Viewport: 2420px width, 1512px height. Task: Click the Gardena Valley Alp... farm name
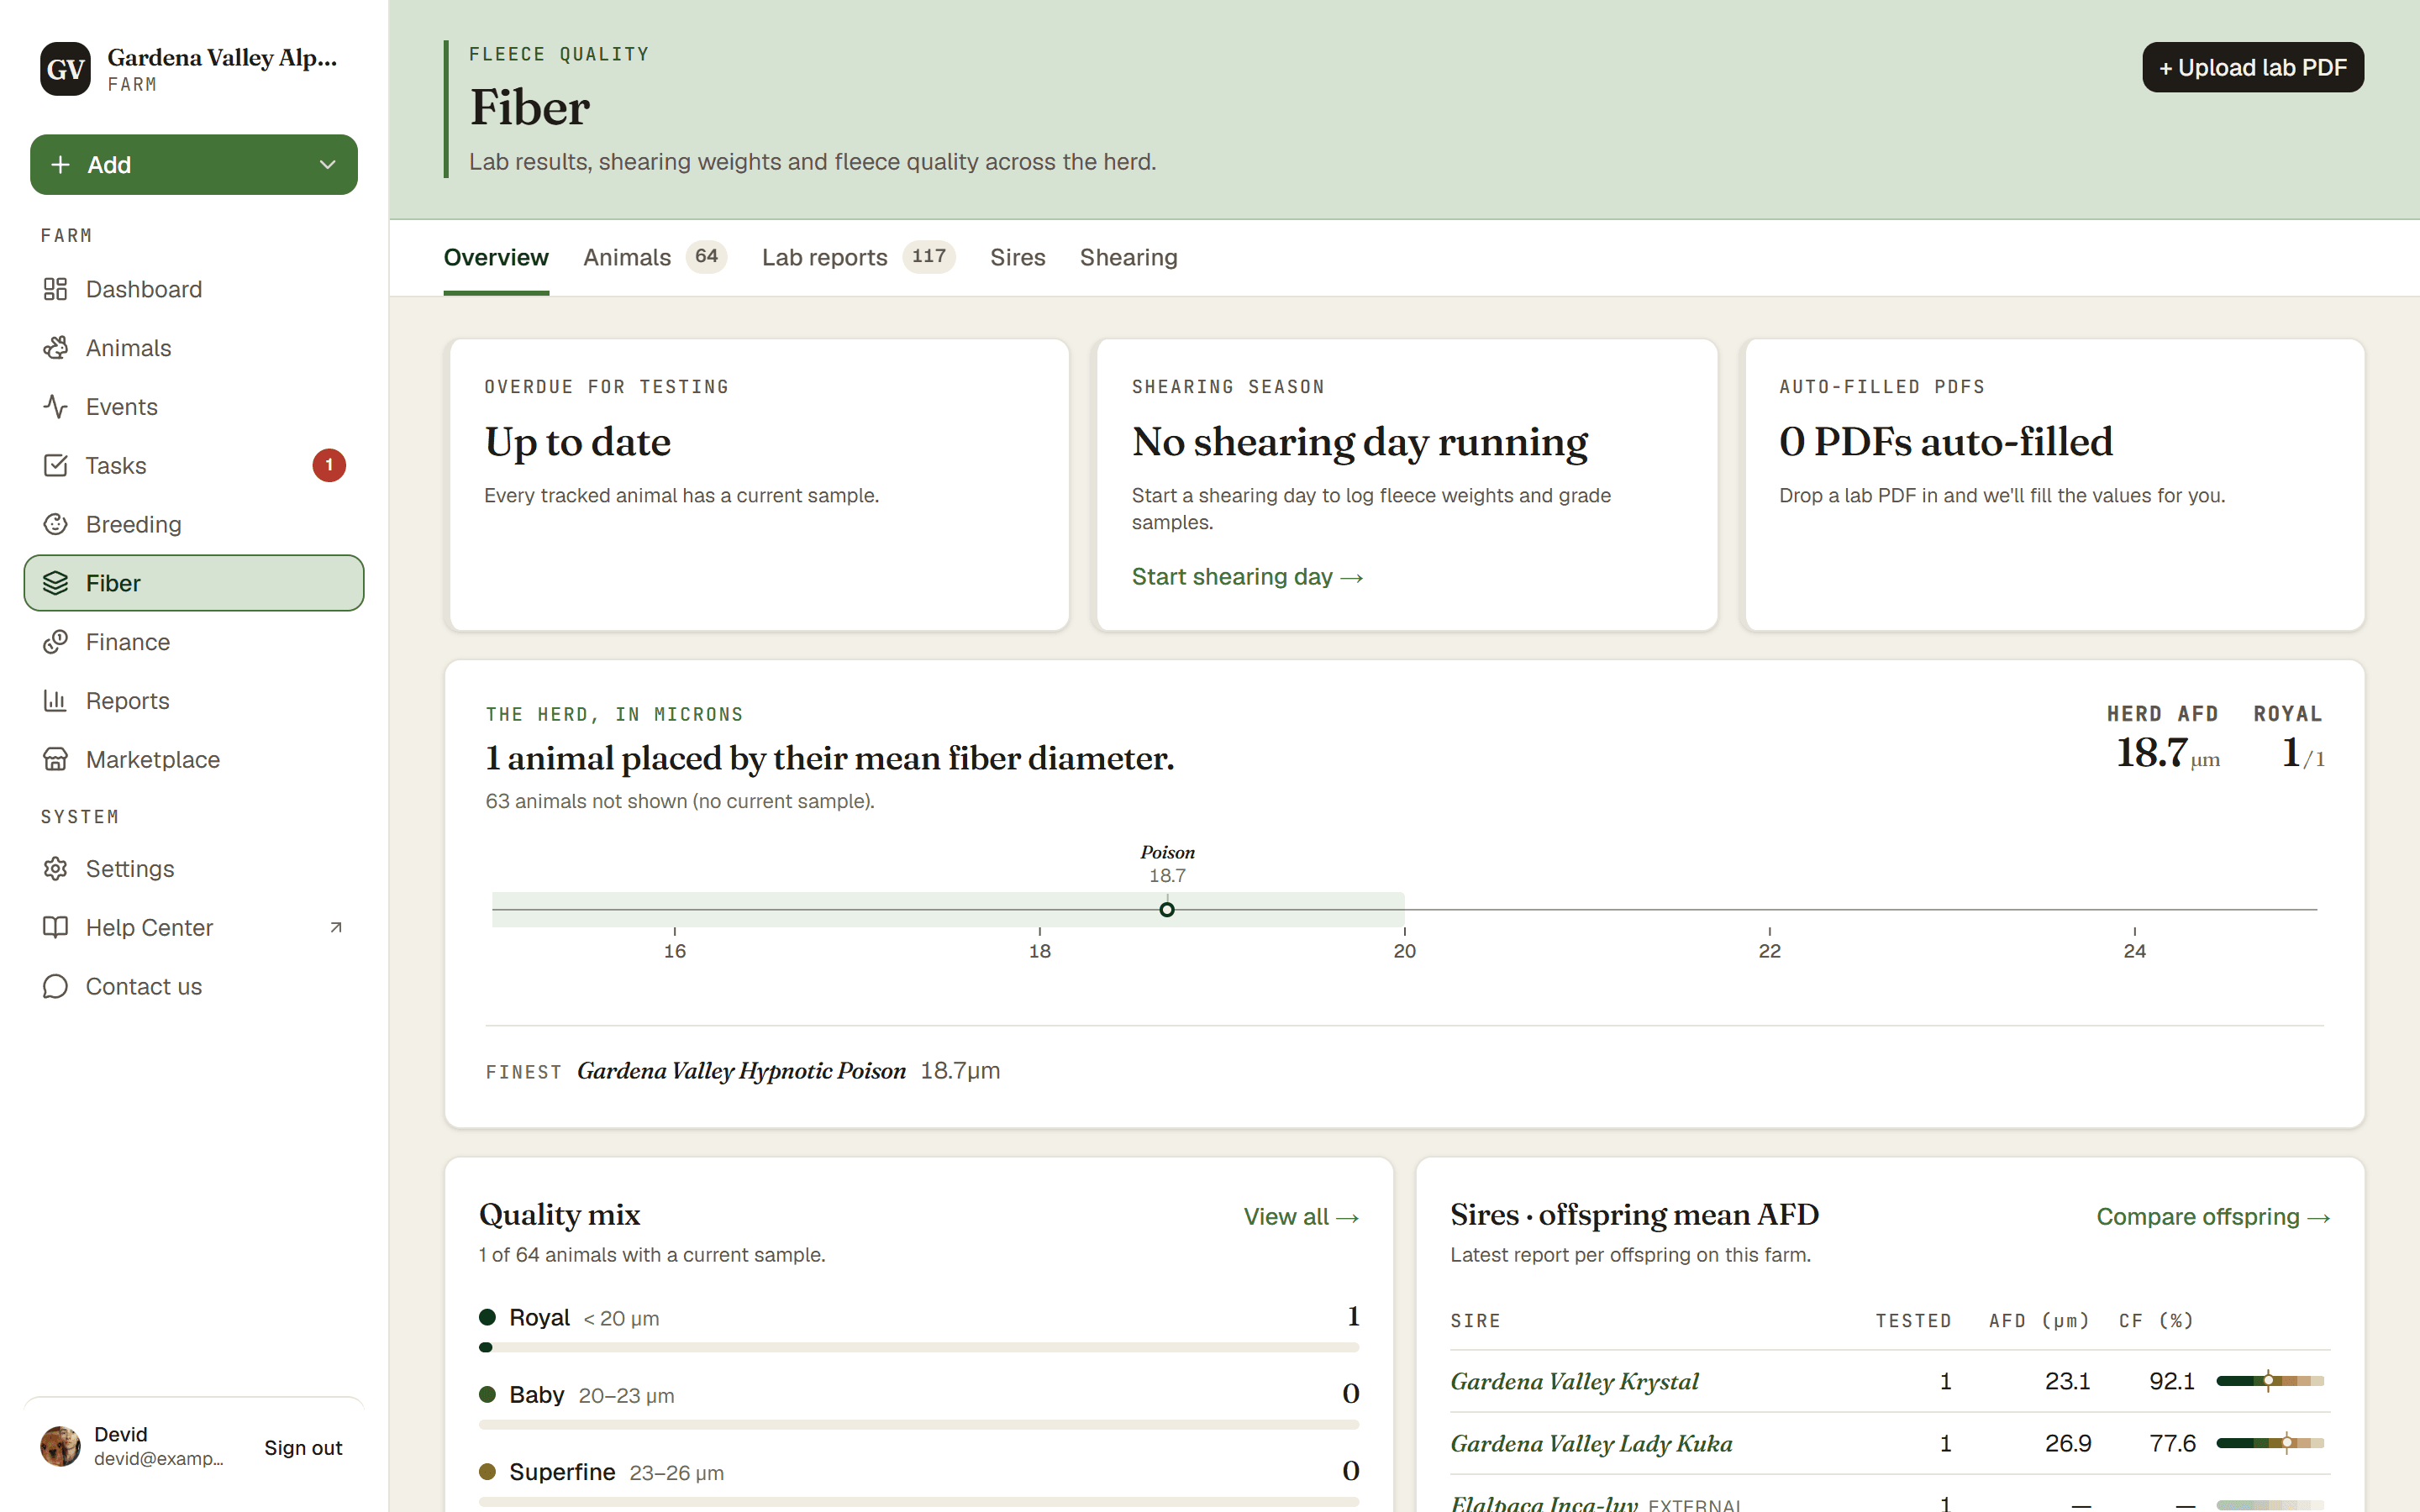(222, 57)
